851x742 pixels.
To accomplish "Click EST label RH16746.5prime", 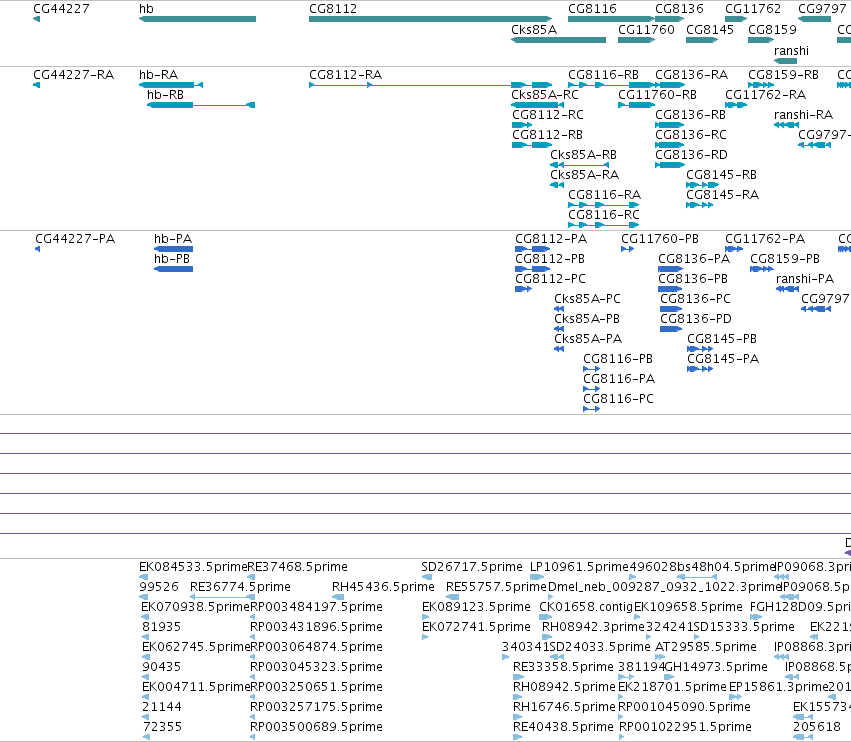I will tap(564, 707).
